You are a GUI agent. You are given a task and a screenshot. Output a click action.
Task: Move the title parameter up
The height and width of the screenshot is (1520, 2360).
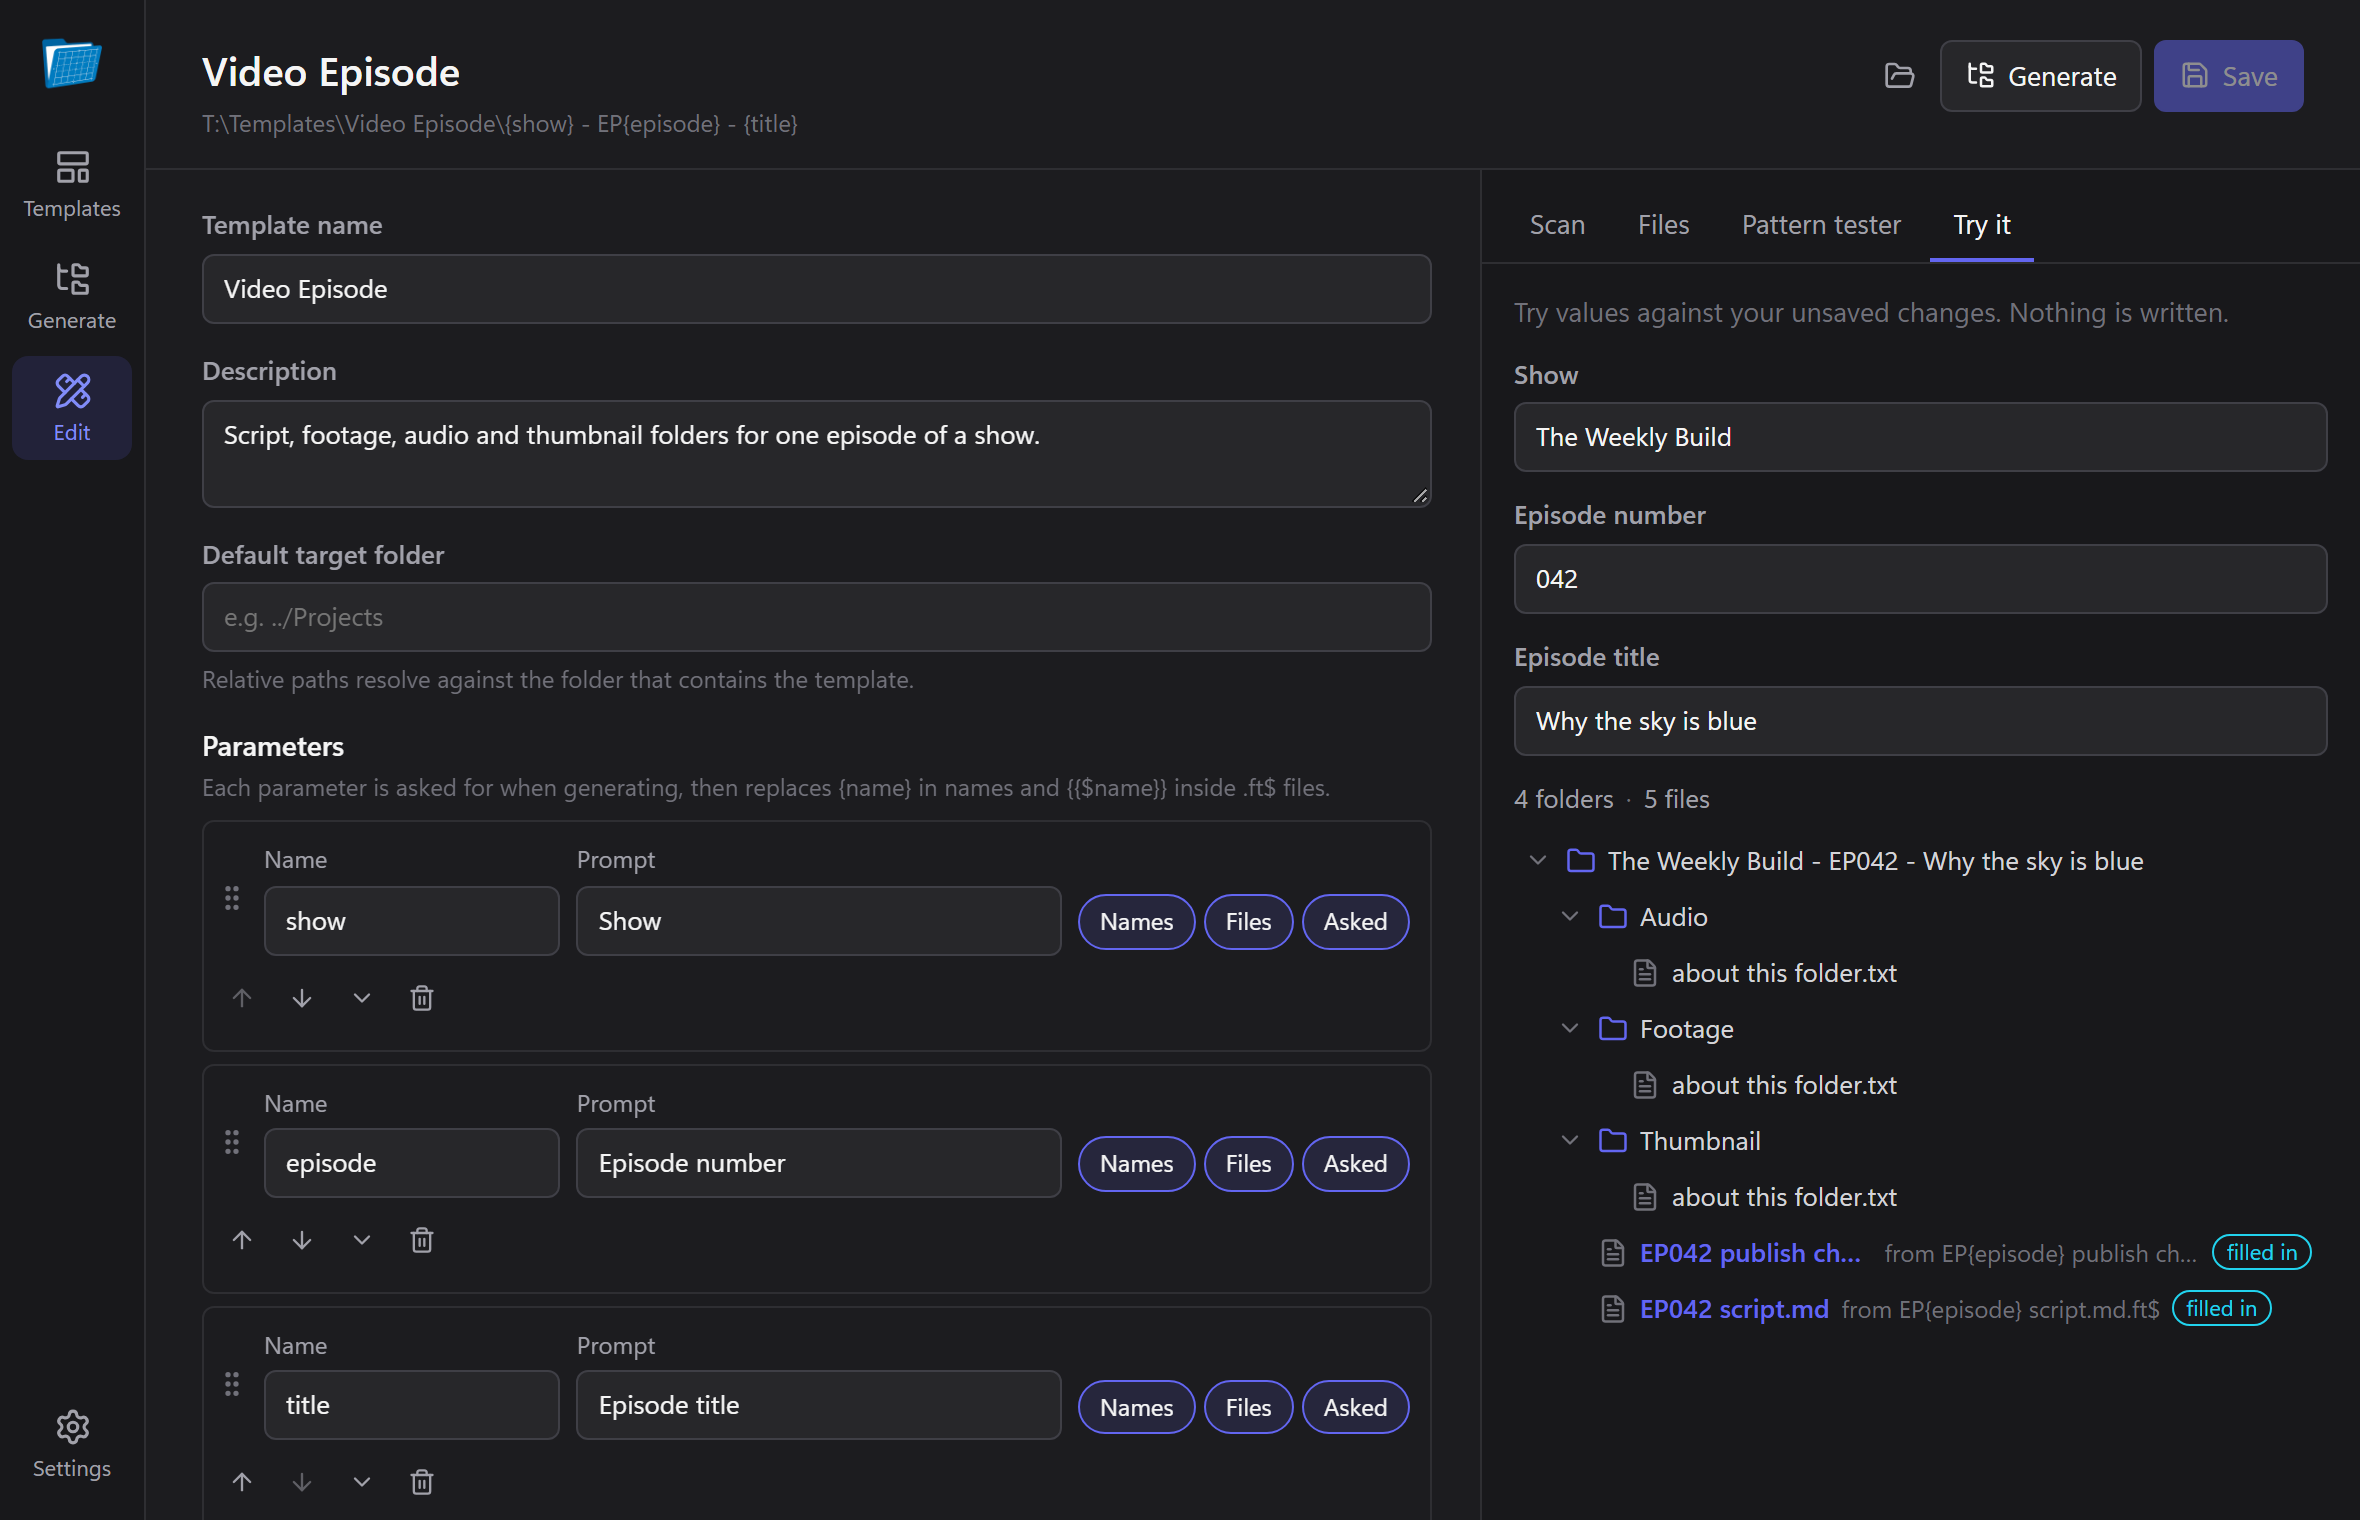(x=242, y=1482)
